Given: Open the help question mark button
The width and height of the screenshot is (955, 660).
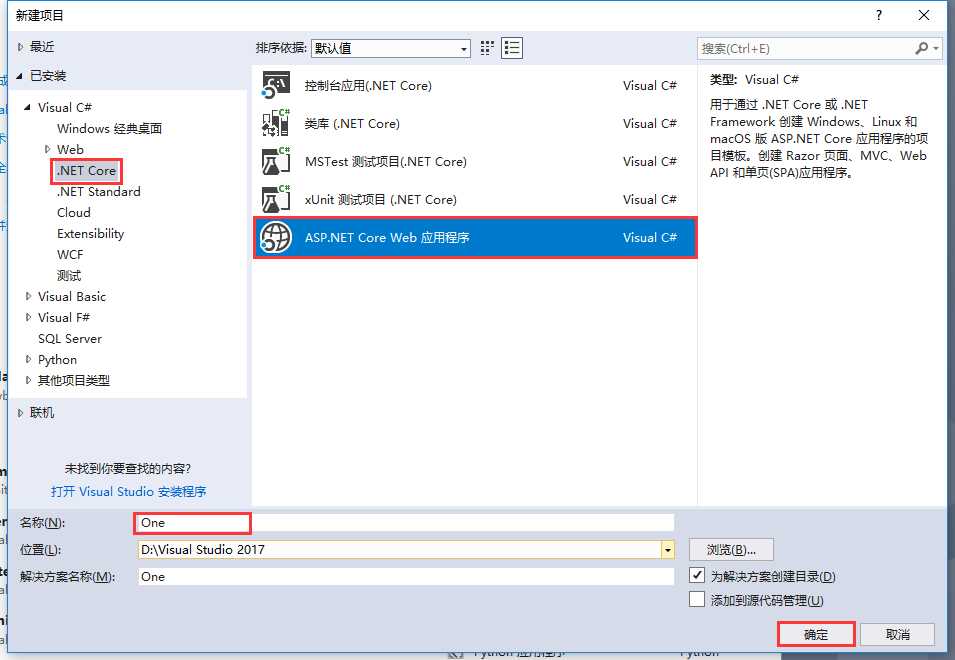Looking at the screenshot, I should 878,15.
